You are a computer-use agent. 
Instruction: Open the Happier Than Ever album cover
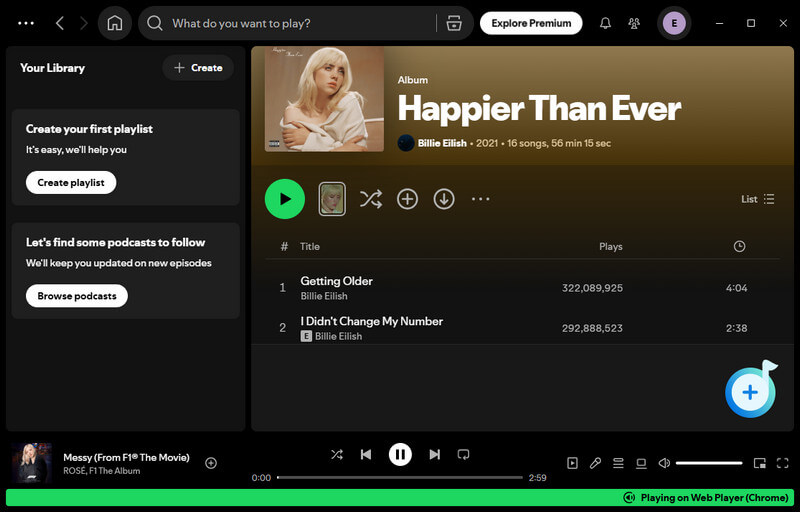pyautogui.click(x=324, y=99)
